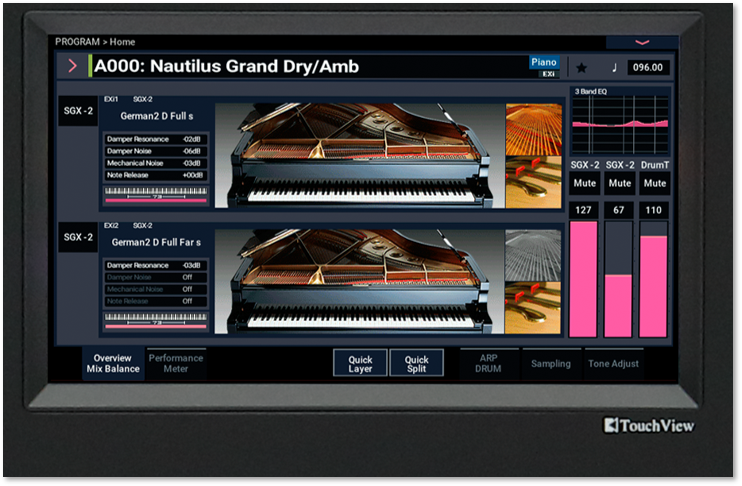
Task: Switch to Overview Mix Balance tab
Action: coord(113,363)
